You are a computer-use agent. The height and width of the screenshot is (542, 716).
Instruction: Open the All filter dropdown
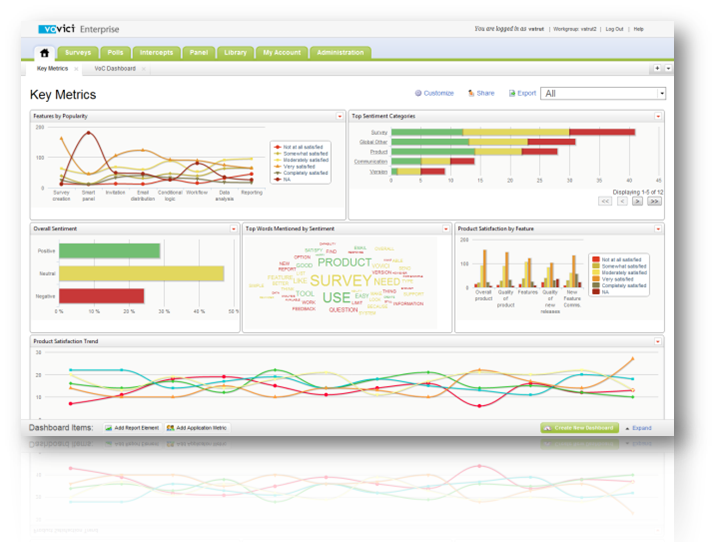[661, 93]
